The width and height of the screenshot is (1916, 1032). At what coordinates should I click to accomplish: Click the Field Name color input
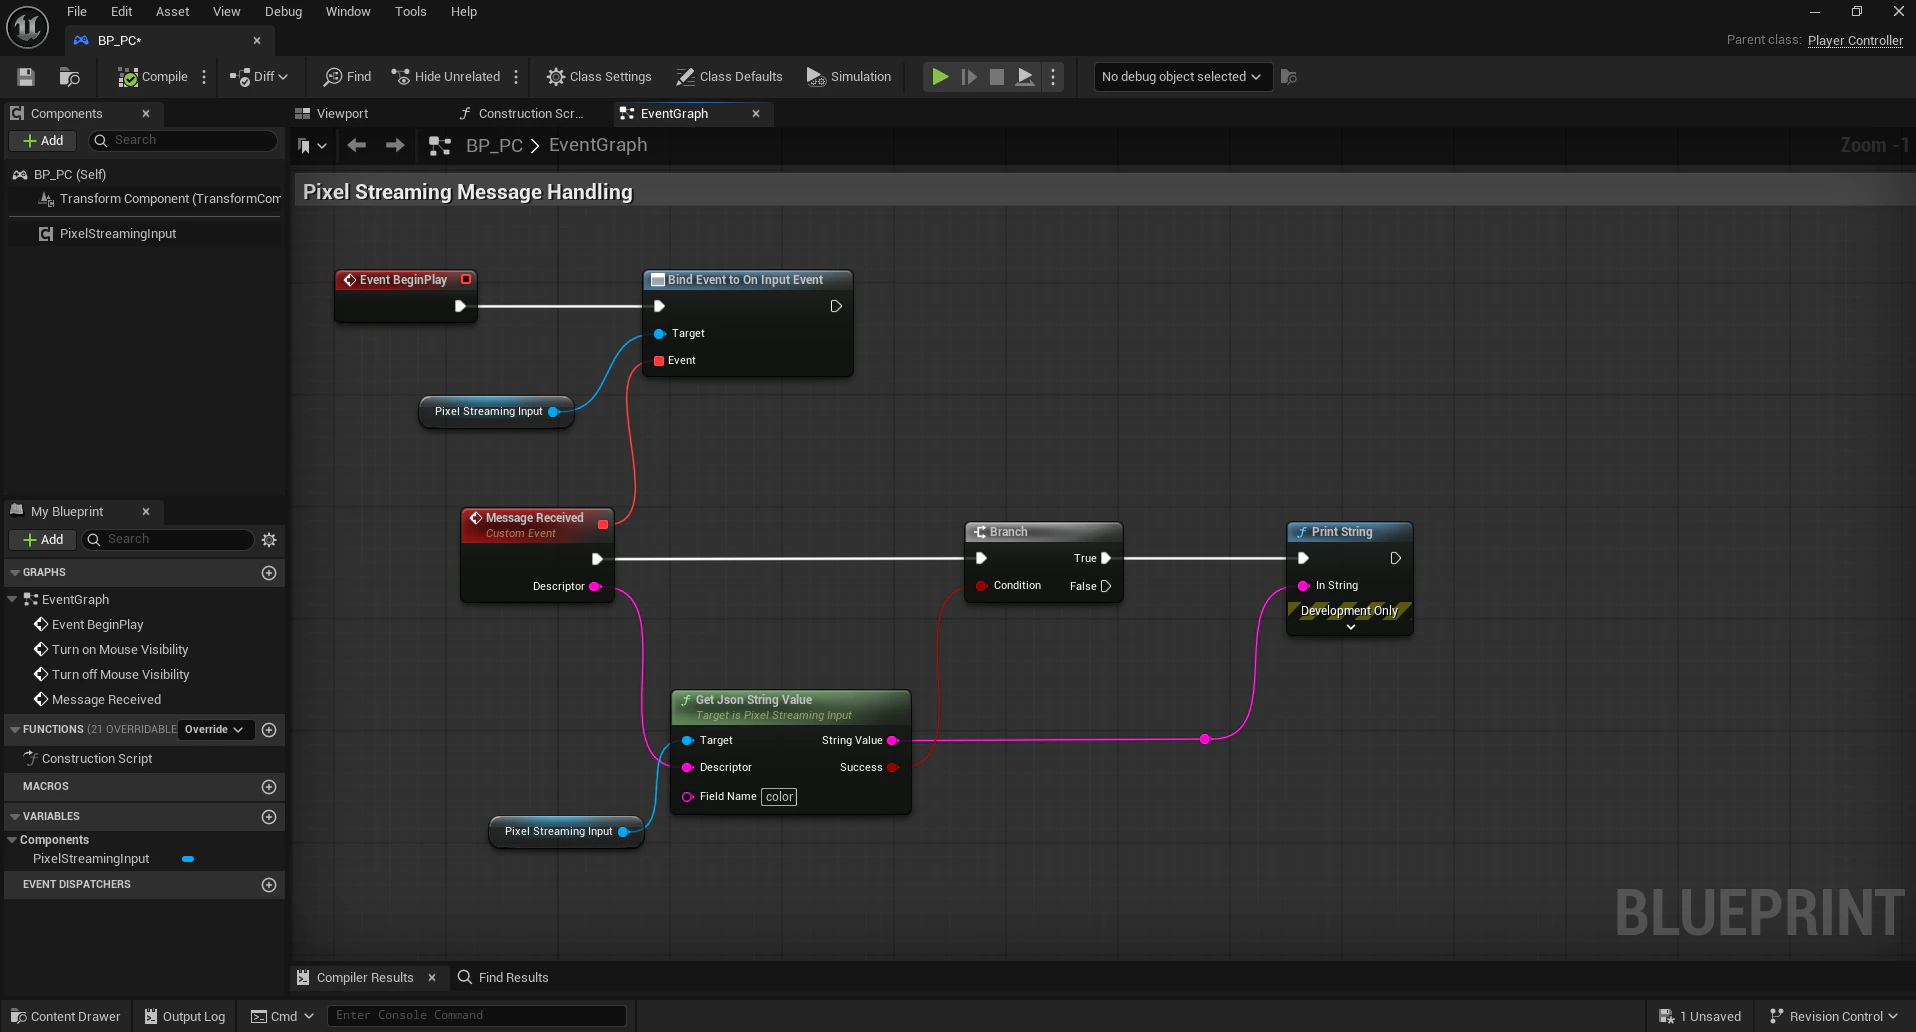pos(779,797)
